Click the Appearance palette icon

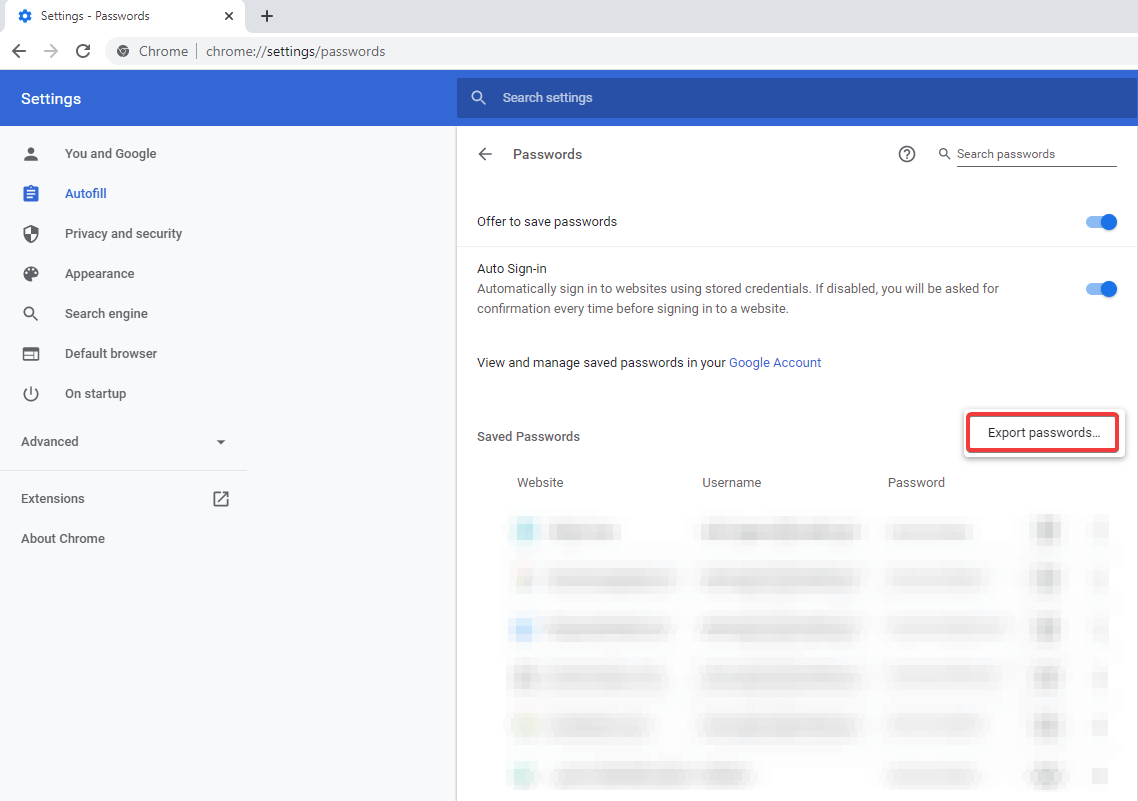tap(31, 273)
